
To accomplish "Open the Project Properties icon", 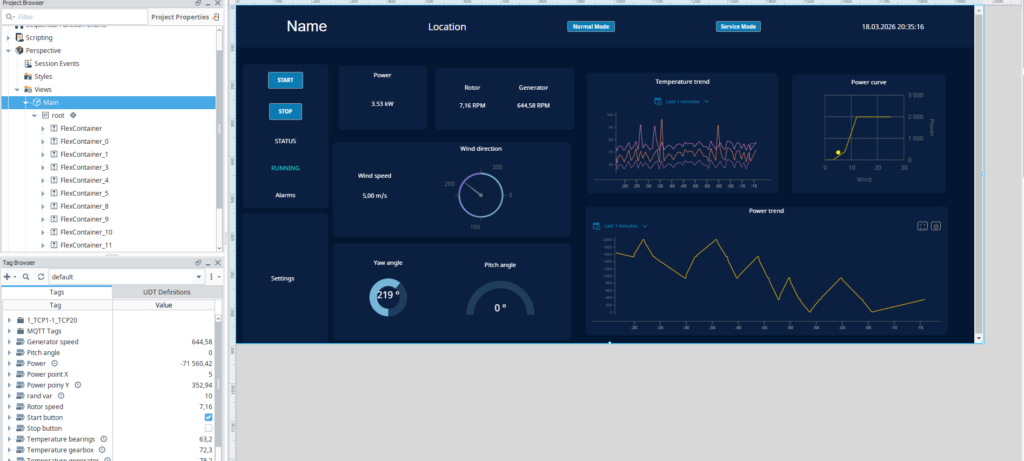I will point(216,17).
